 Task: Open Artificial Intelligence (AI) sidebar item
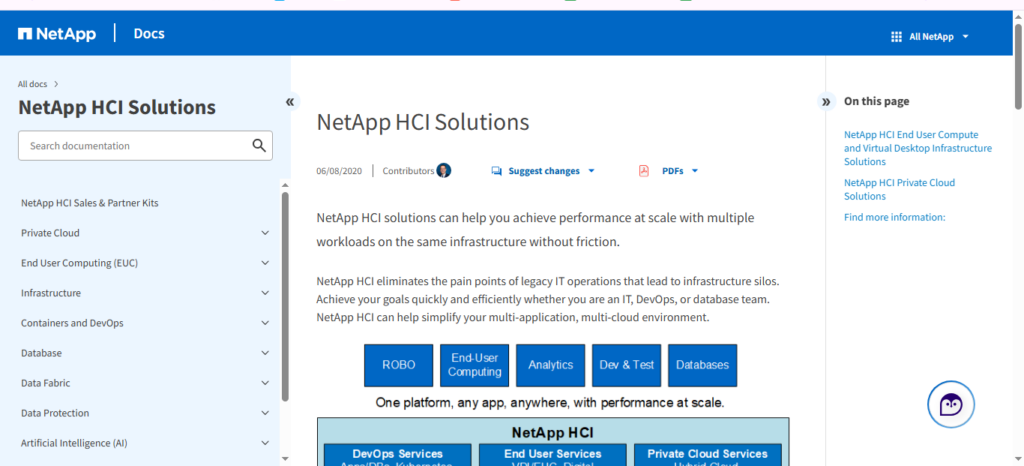74,443
